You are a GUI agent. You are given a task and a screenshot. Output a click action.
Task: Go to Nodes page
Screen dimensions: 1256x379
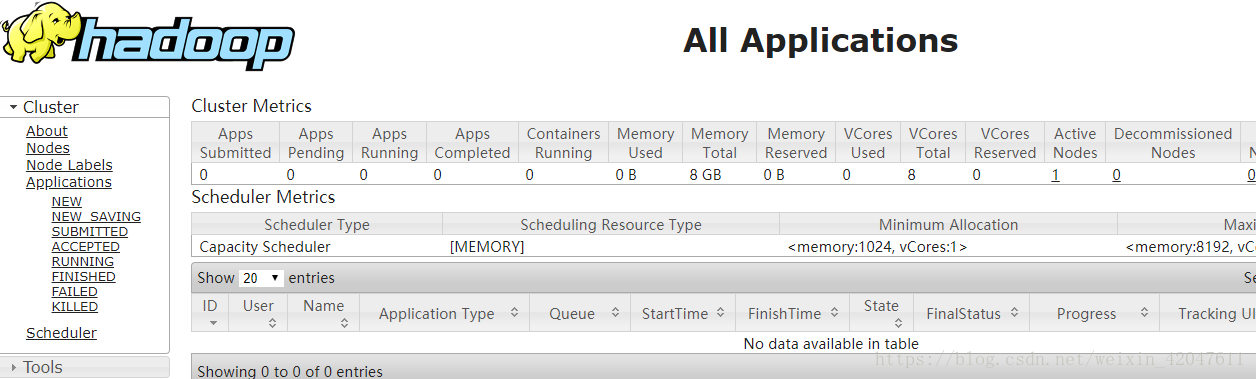(x=48, y=148)
